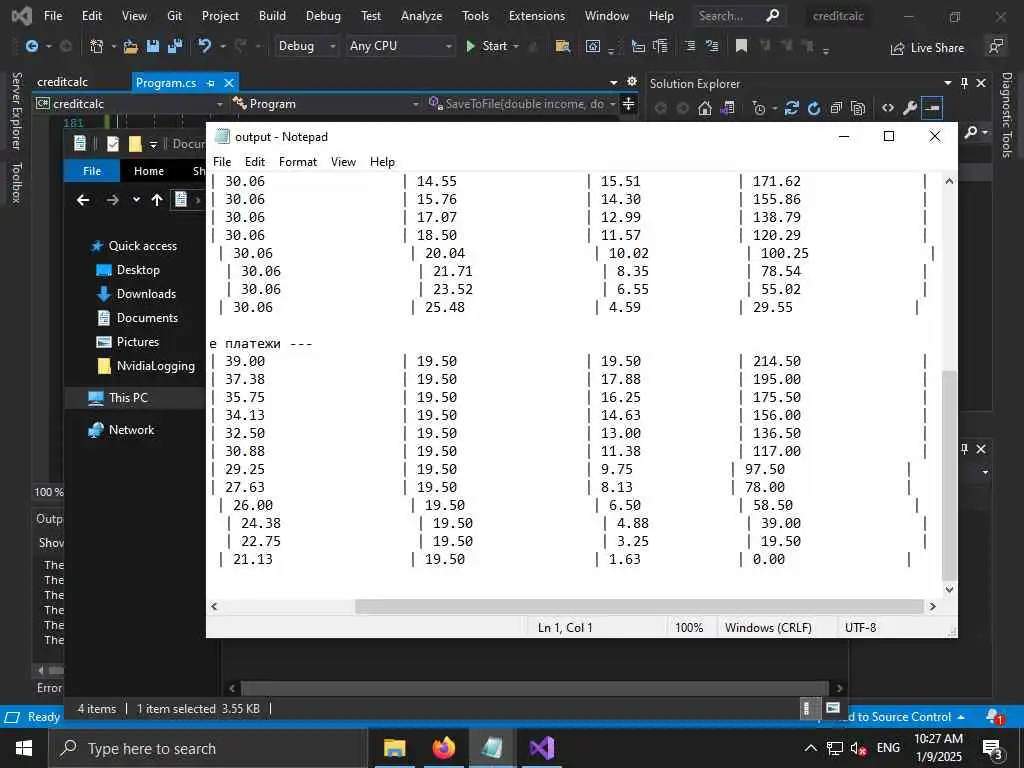
Task: Click Notepad horizontal scrollbar thumb
Action: 639,606
